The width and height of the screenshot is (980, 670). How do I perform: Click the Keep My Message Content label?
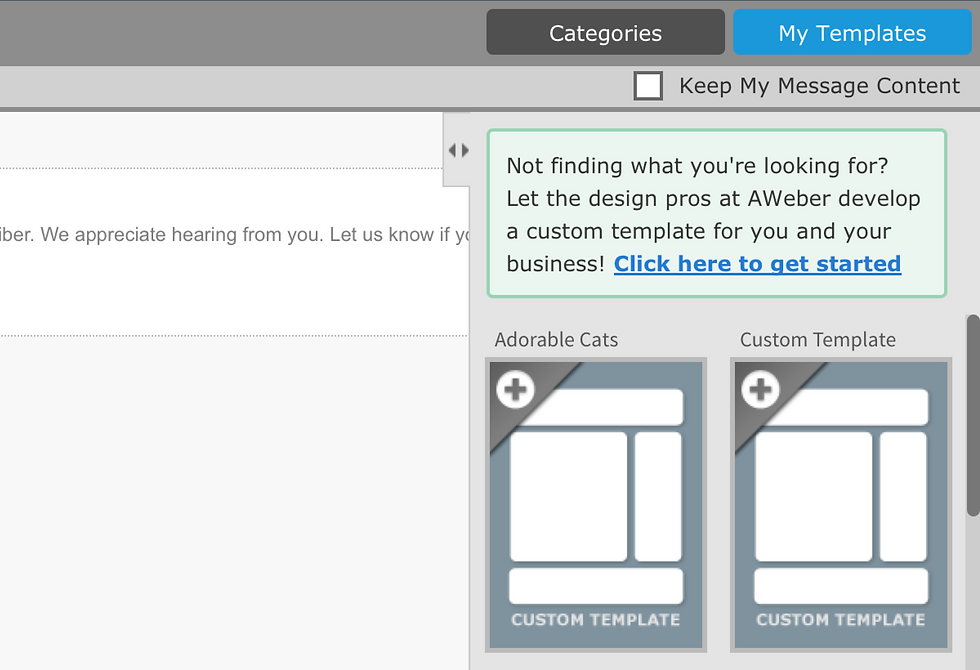point(819,86)
